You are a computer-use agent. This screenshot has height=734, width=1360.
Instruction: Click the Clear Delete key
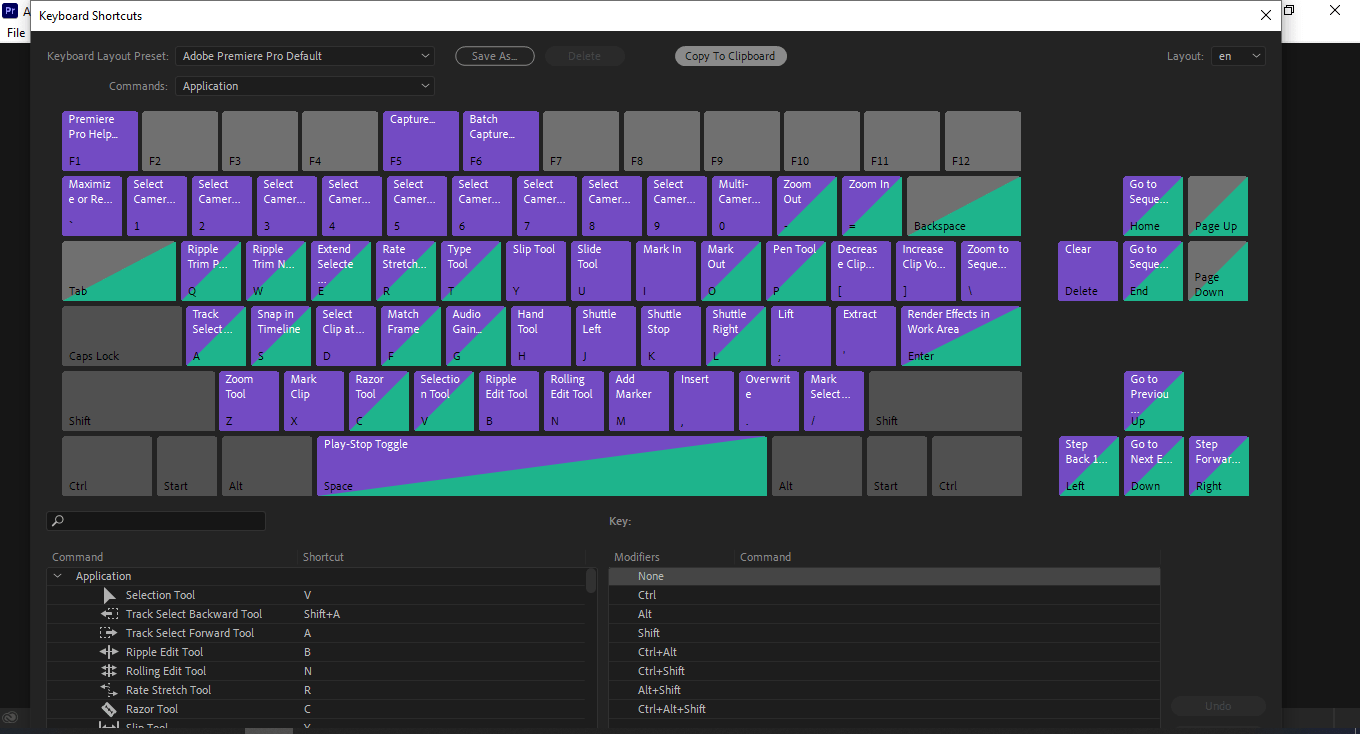[1088, 271]
